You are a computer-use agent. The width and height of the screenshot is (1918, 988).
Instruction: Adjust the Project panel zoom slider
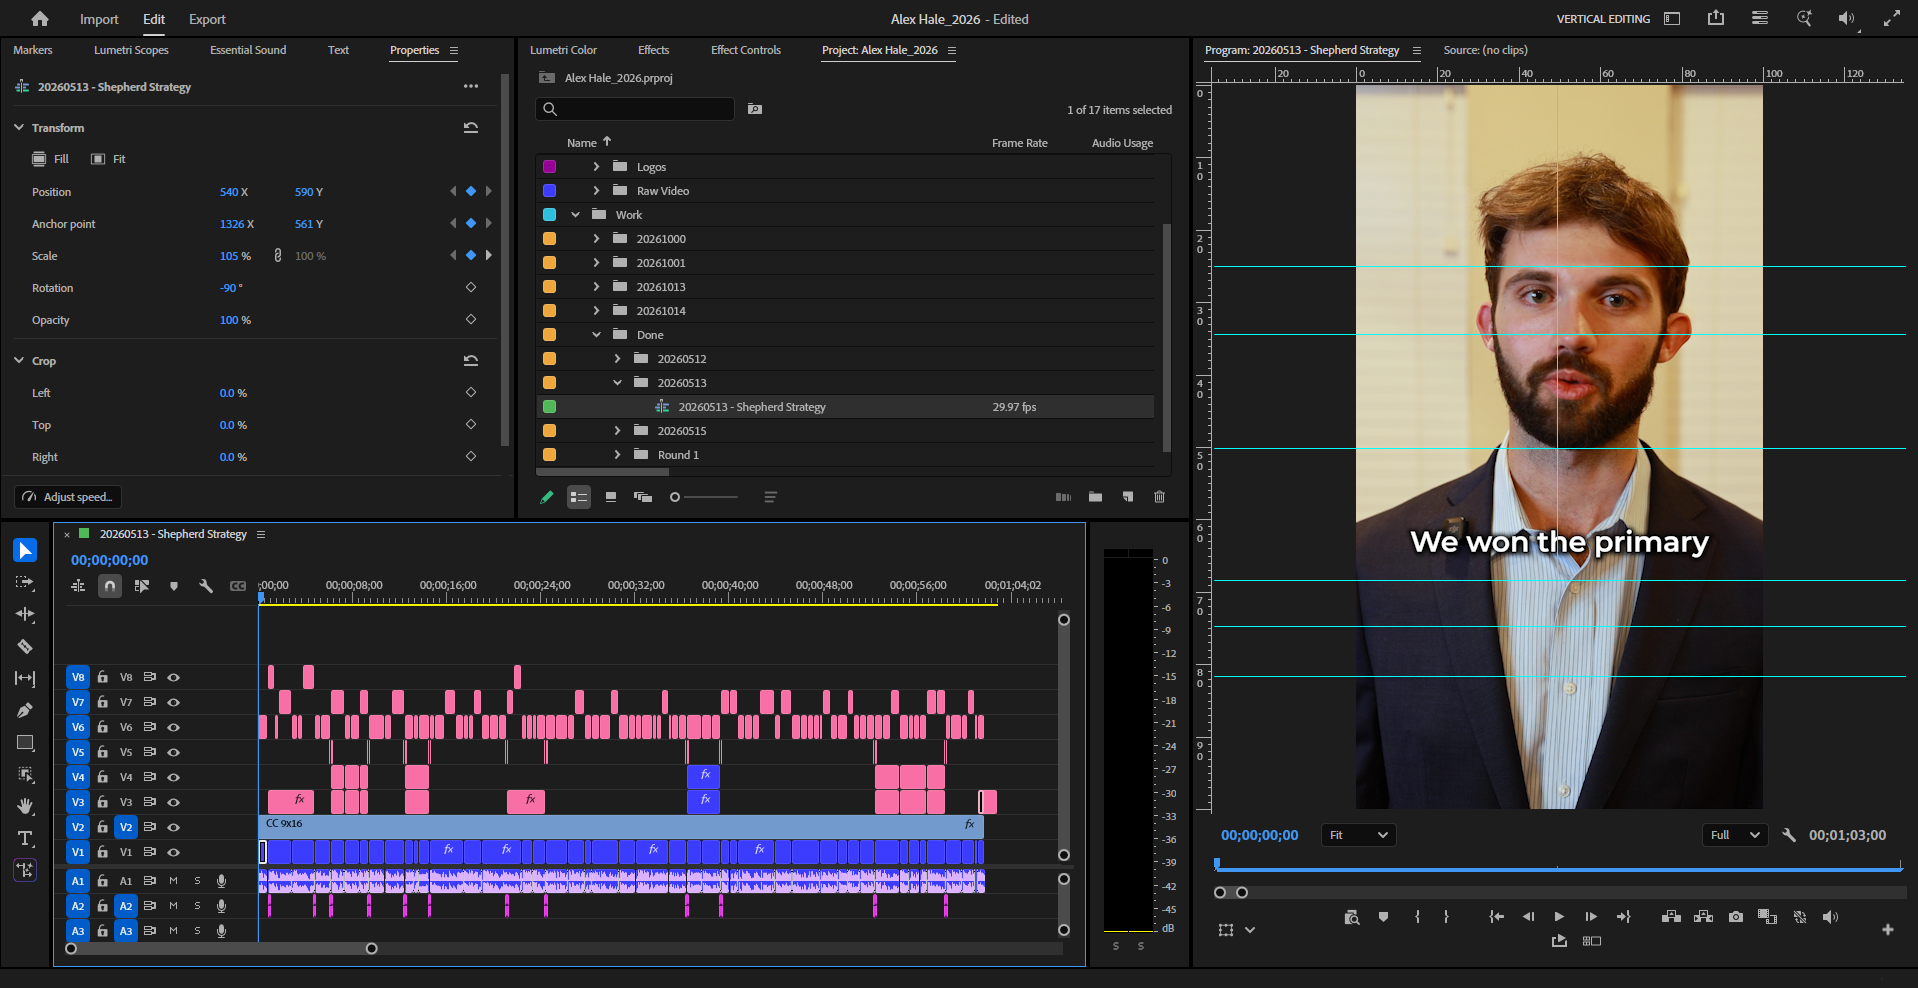pos(704,497)
